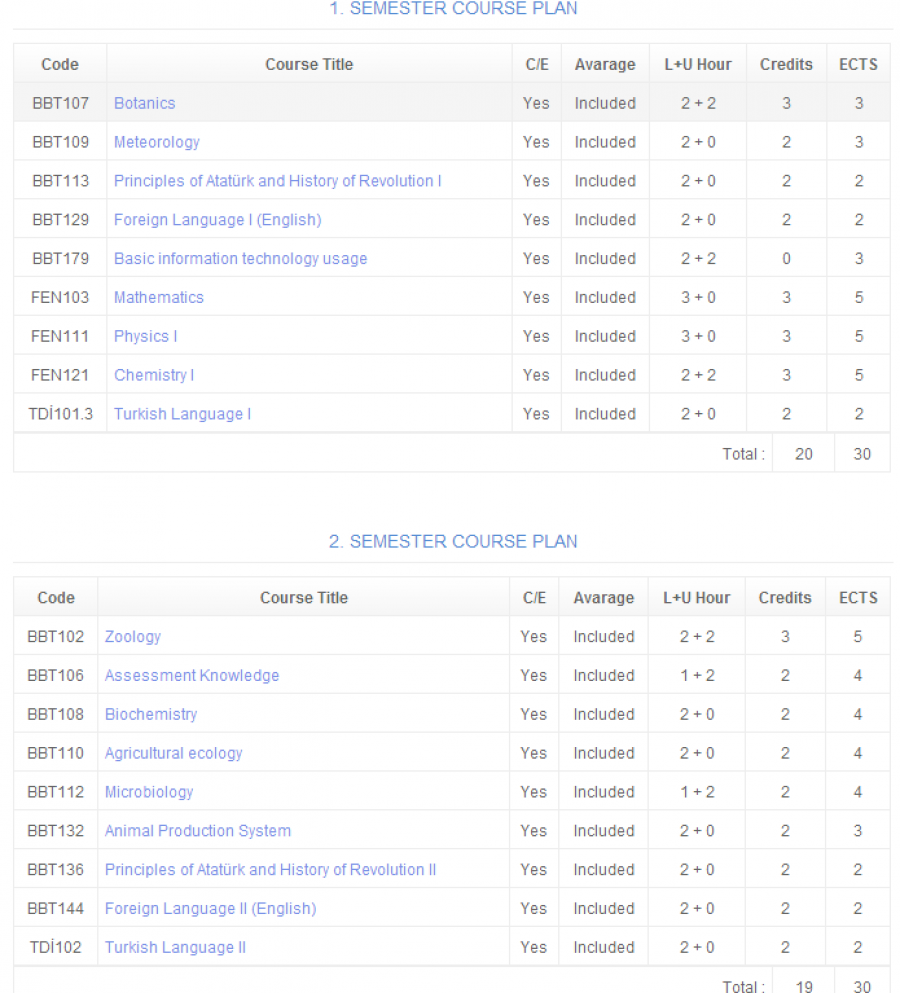The image size is (900, 993).
Task: Click L+U Hour header in semester 1 table
Action: [x=698, y=65]
